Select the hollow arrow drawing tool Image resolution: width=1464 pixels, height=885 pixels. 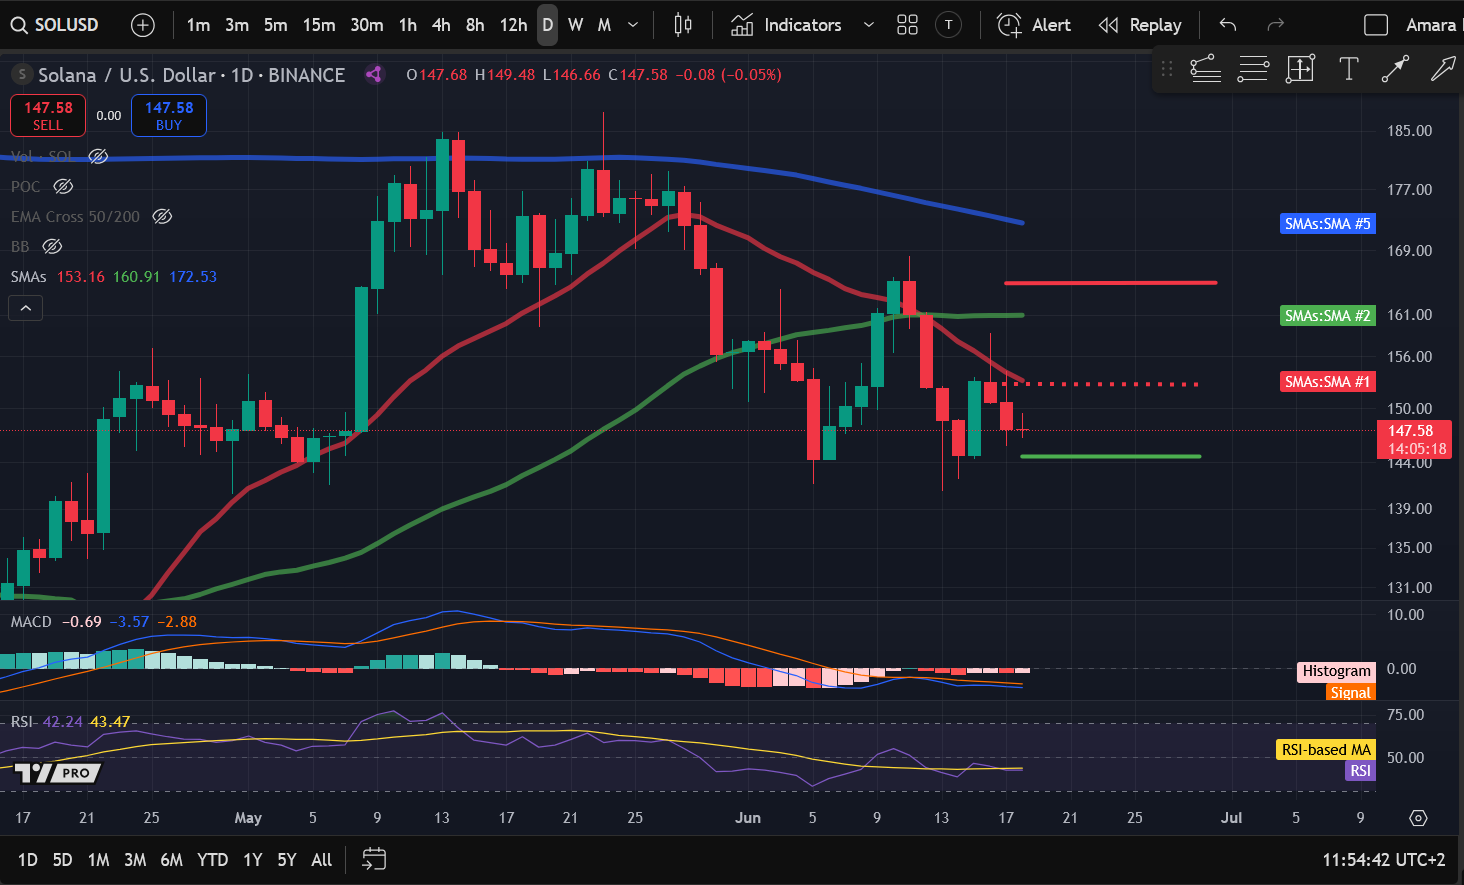pos(1443,69)
